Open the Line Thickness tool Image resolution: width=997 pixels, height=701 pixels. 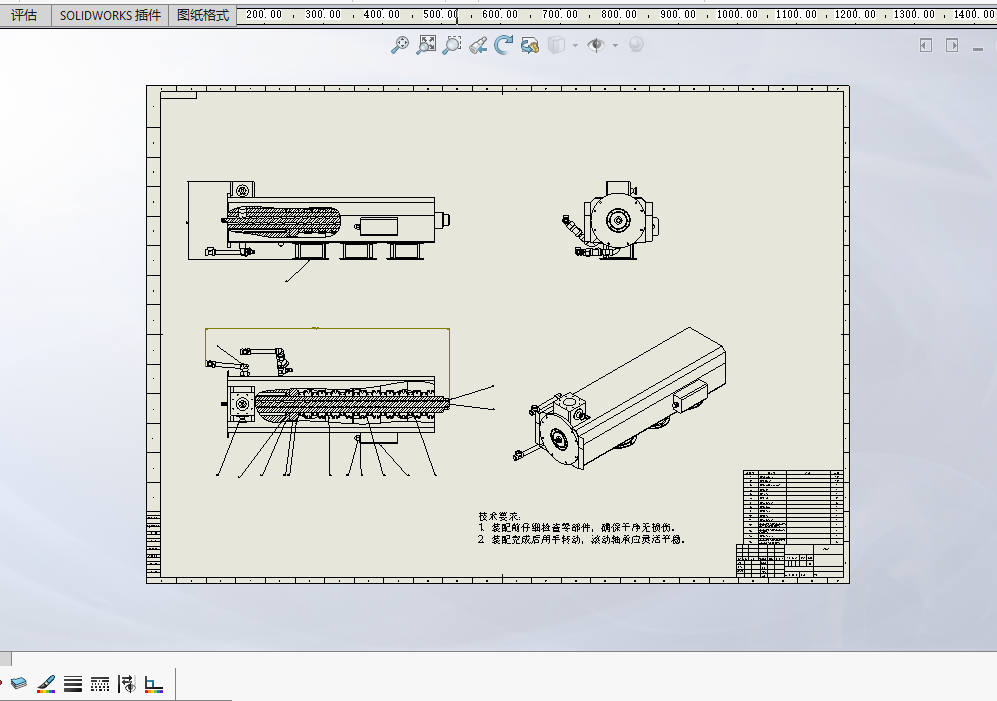[73, 684]
